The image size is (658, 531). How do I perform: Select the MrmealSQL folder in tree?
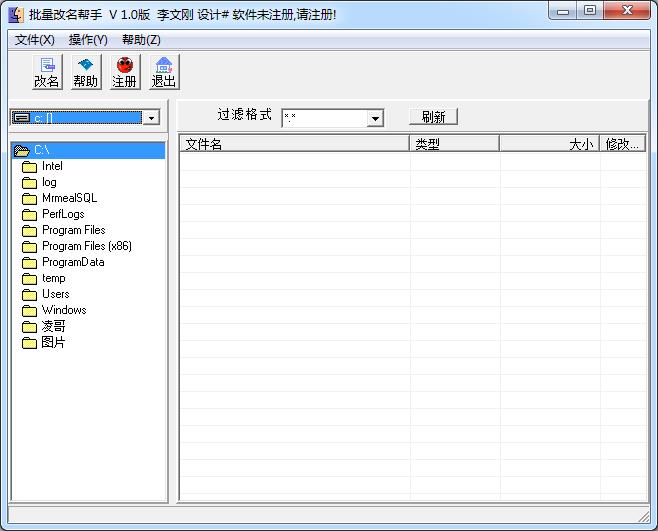(69, 198)
